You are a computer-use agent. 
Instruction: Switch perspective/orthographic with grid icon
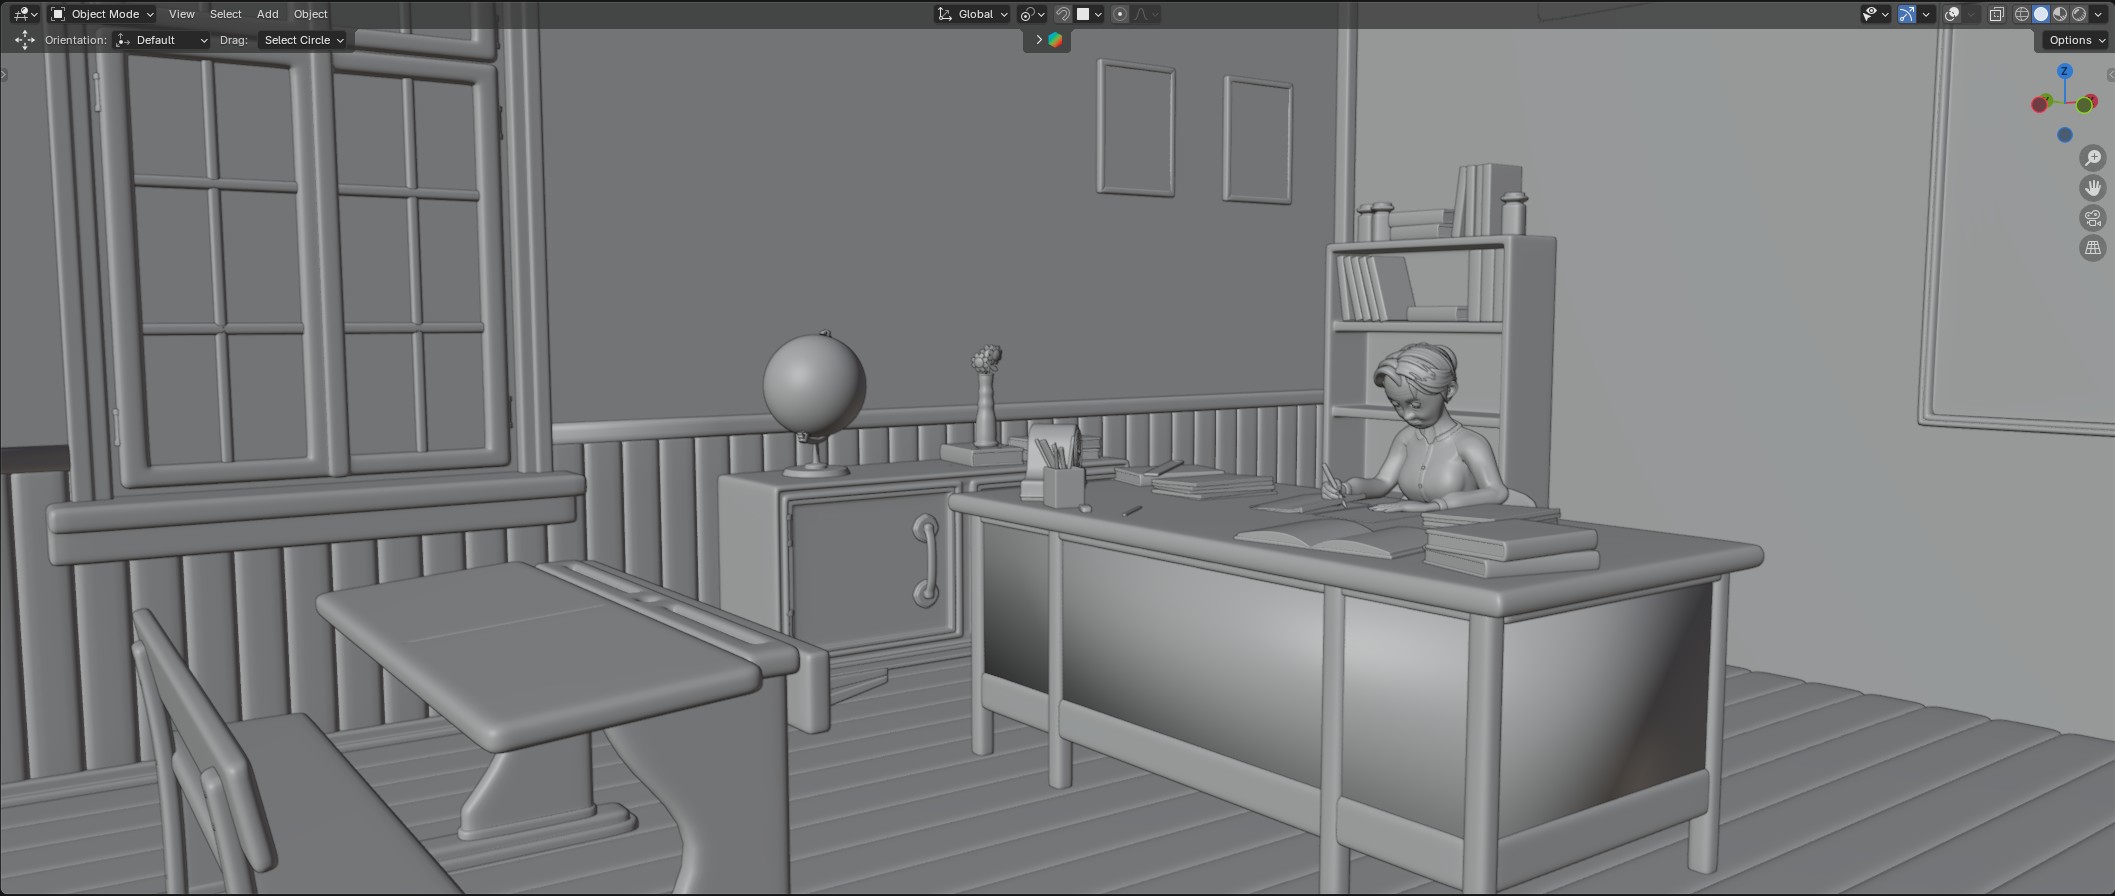[x=2092, y=248]
